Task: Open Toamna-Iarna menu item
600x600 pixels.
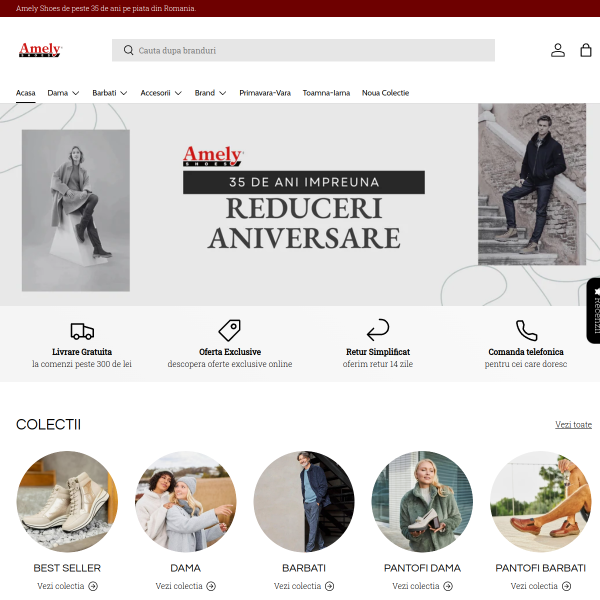Action: pyautogui.click(x=326, y=93)
